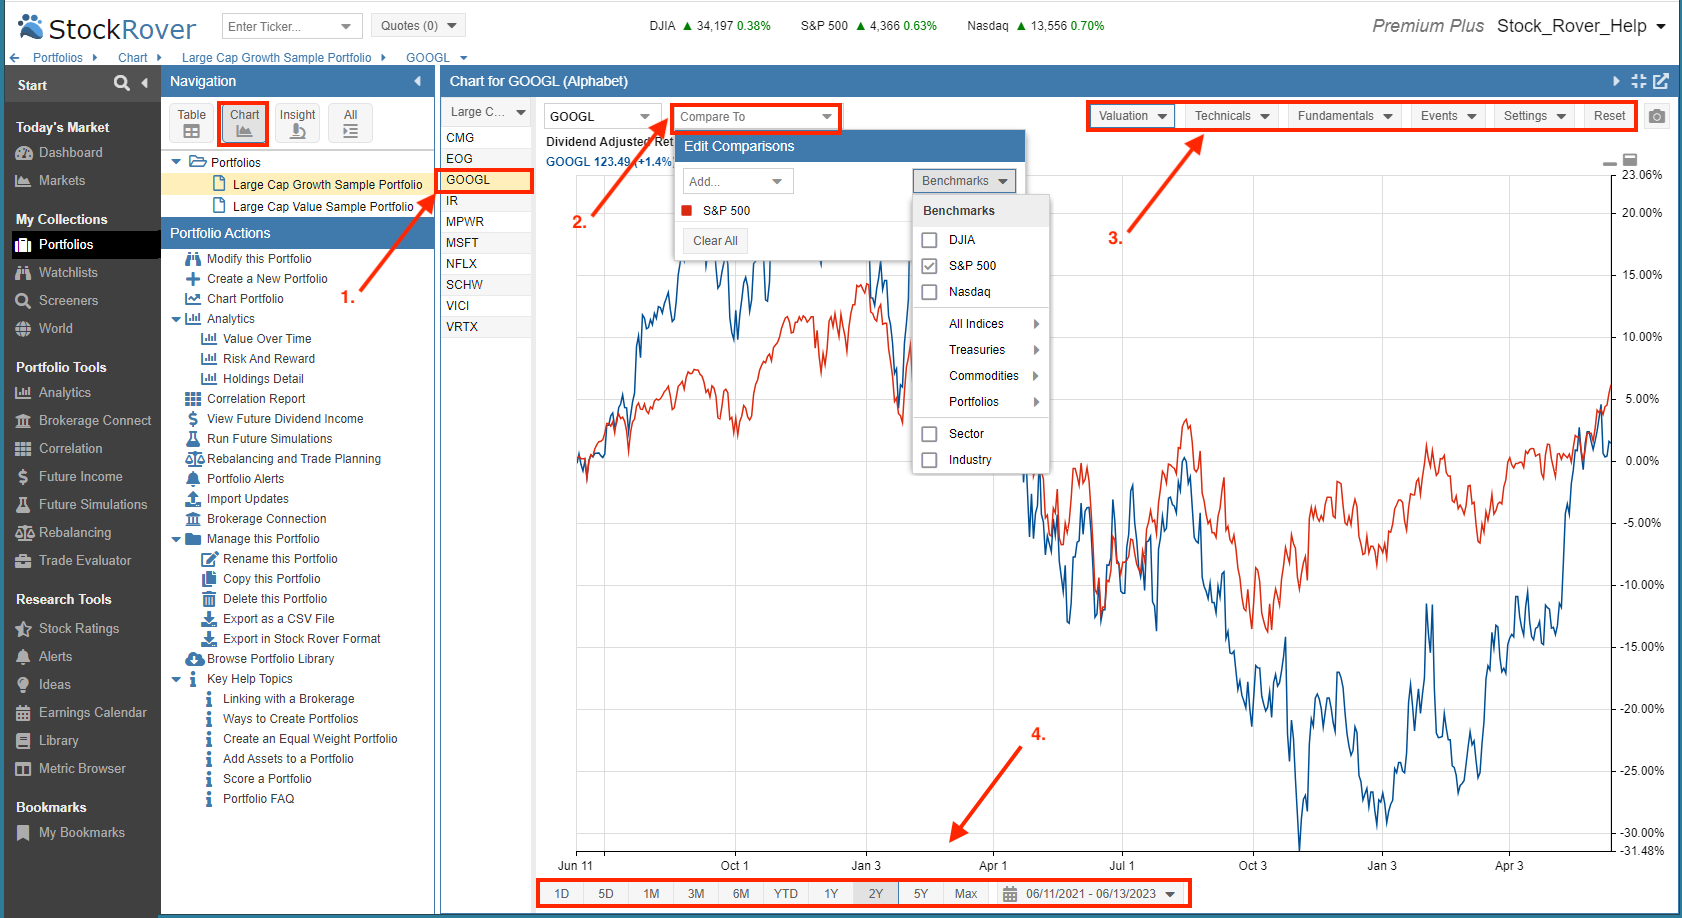Open Portfolios submenu in Benchmarks
The image size is (1682, 918).
tap(981, 402)
